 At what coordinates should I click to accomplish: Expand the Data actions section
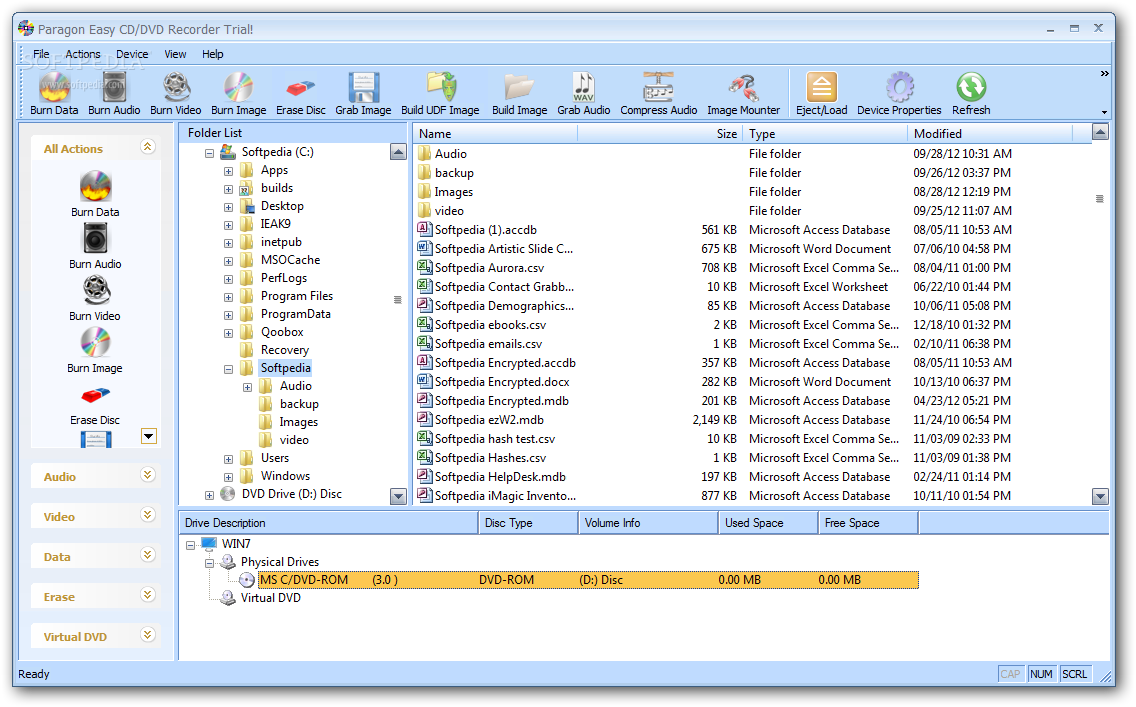pyautogui.click(x=148, y=555)
